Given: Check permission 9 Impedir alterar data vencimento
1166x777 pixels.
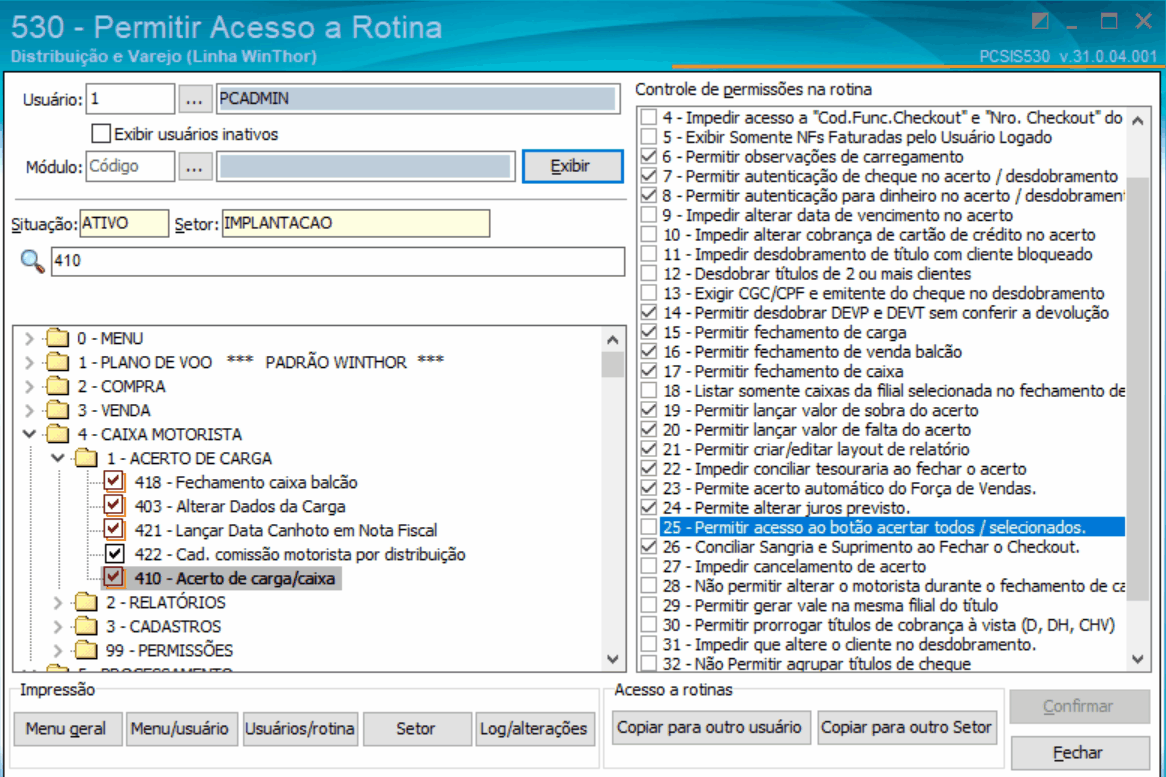Looking at the screenshot, I should 649,215.
